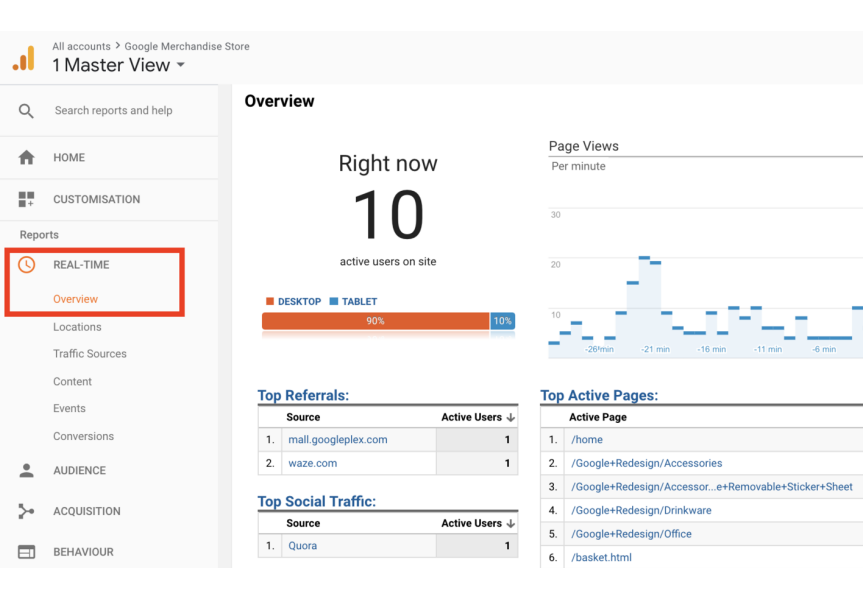Select the Real-Time Overview report
This screenshot has width=863, height=599.
(75, 299)
